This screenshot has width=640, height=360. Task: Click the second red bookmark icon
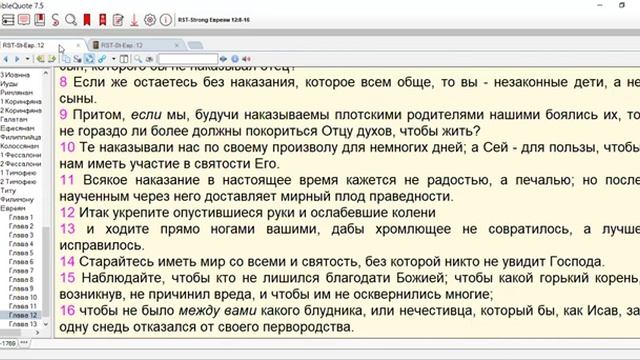point(102,20)
